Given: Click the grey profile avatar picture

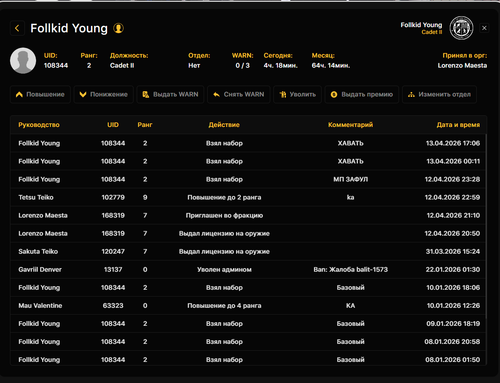Looking at the screenshot, I should pyautogui.click(x=23, y=60).
